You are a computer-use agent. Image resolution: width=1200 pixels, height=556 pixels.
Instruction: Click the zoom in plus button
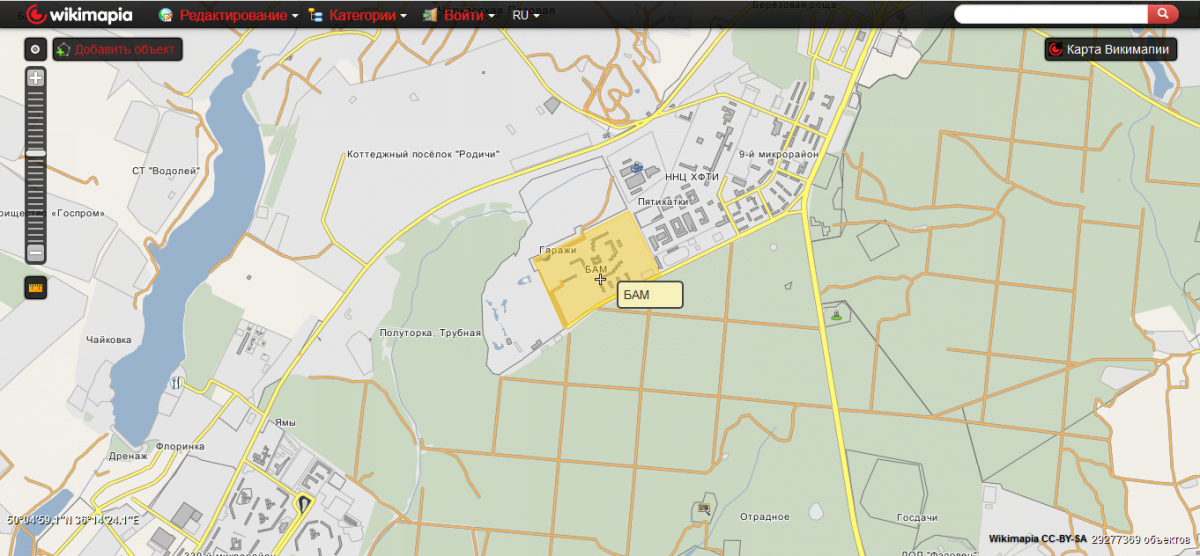click(36, 78)
